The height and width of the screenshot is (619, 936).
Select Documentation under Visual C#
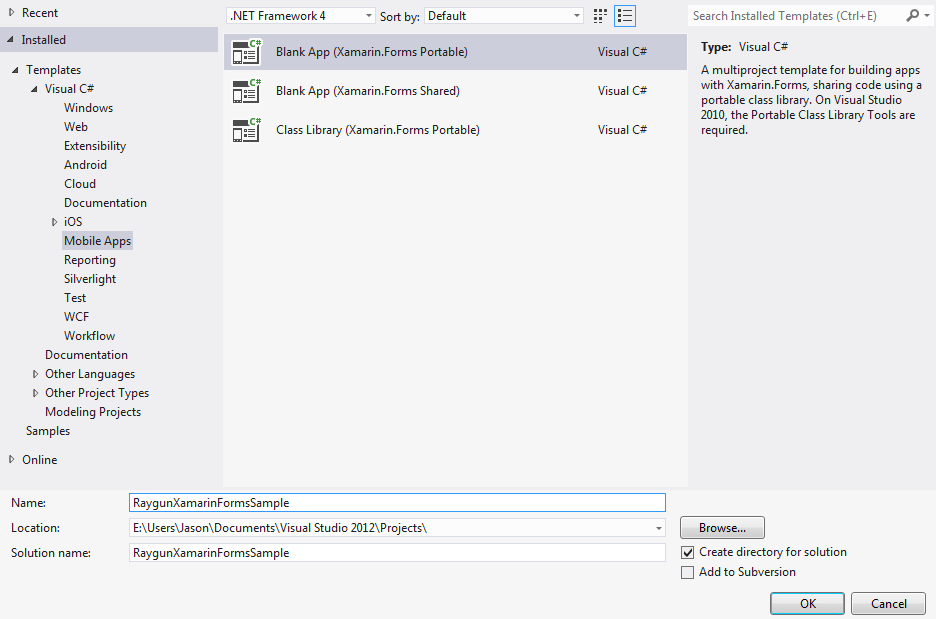[105, 203]
